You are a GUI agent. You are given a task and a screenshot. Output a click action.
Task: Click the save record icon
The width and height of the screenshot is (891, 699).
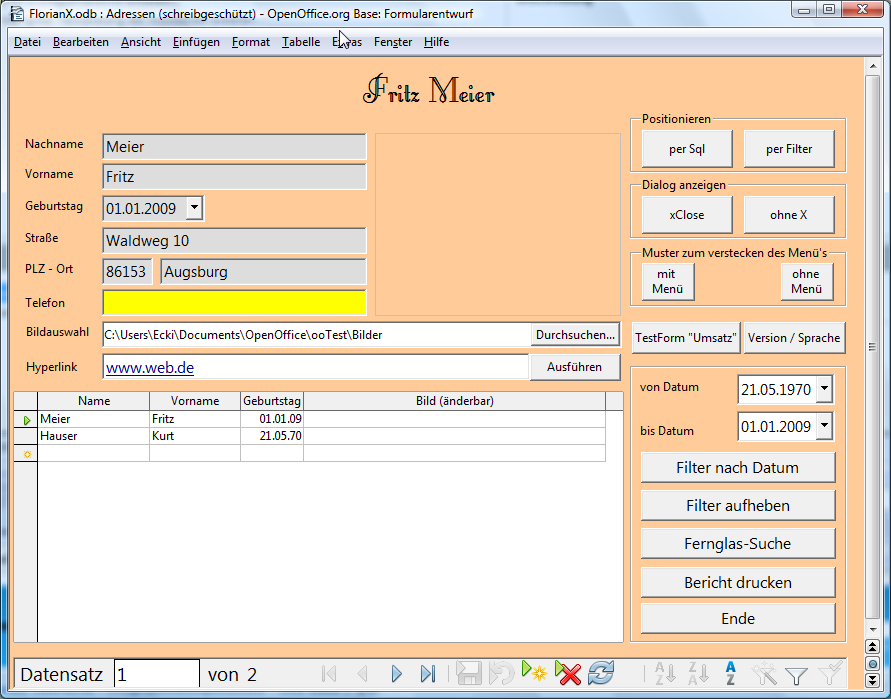[x=469, y=673]
